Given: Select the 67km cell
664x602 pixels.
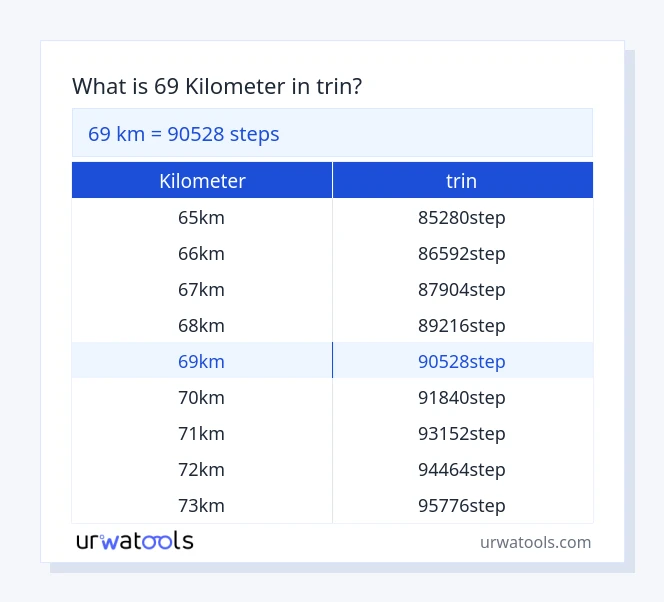Looking at the screenshot, I should tap(201, 289).
